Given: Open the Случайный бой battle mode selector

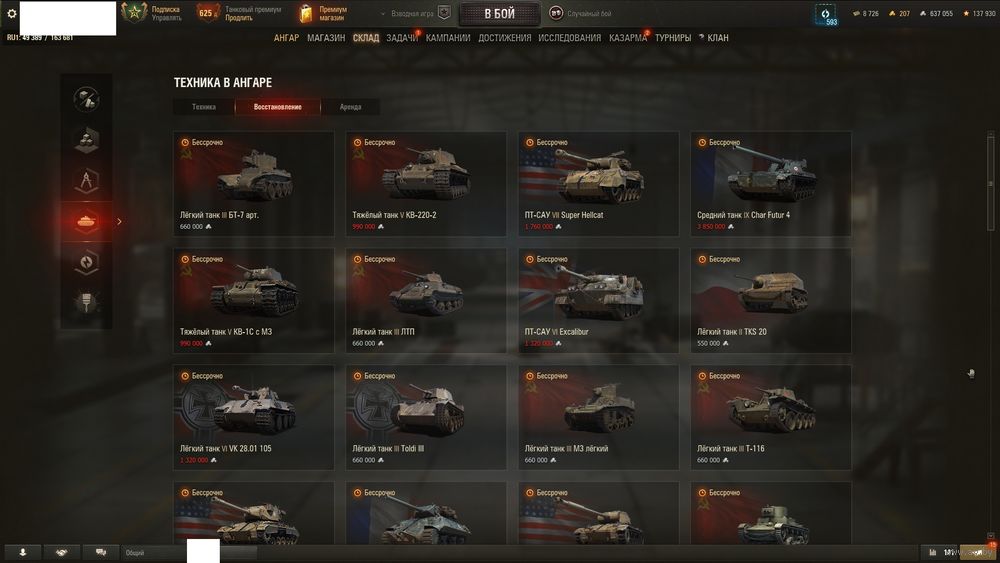Looking at the screenshot, I should pos(580,13).
